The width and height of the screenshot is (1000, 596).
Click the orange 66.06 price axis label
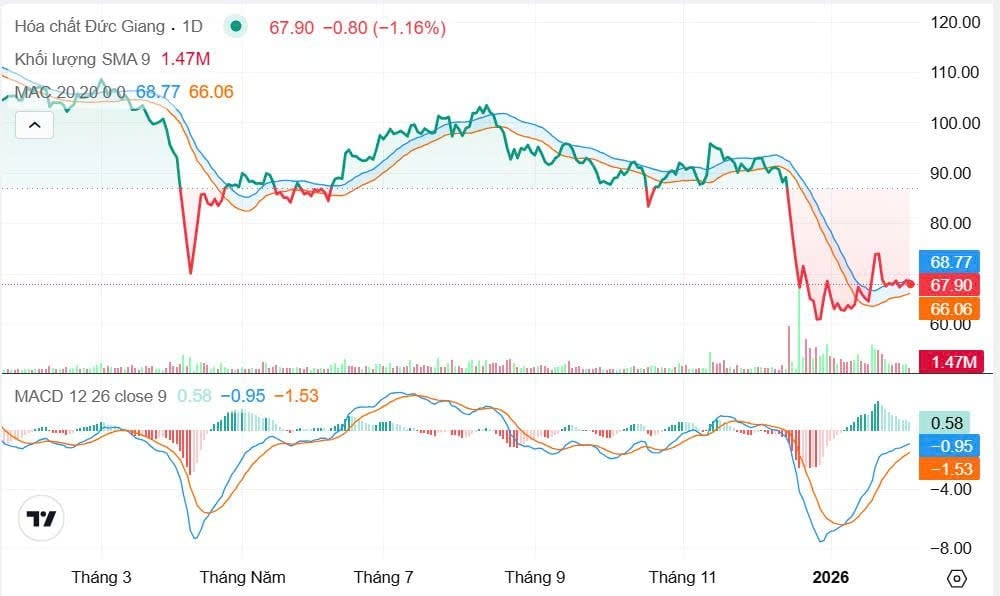pyautogui.click(x=950, y=309)
